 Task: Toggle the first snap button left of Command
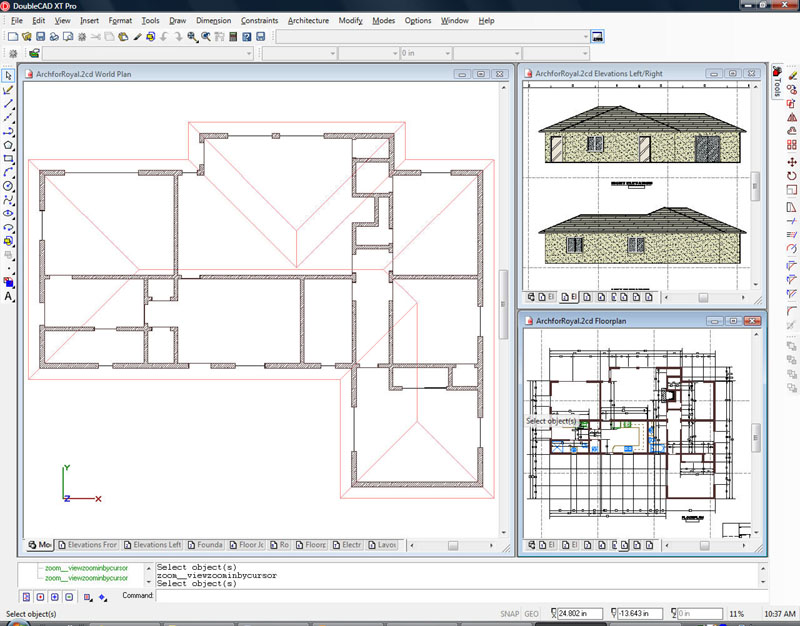27,597
